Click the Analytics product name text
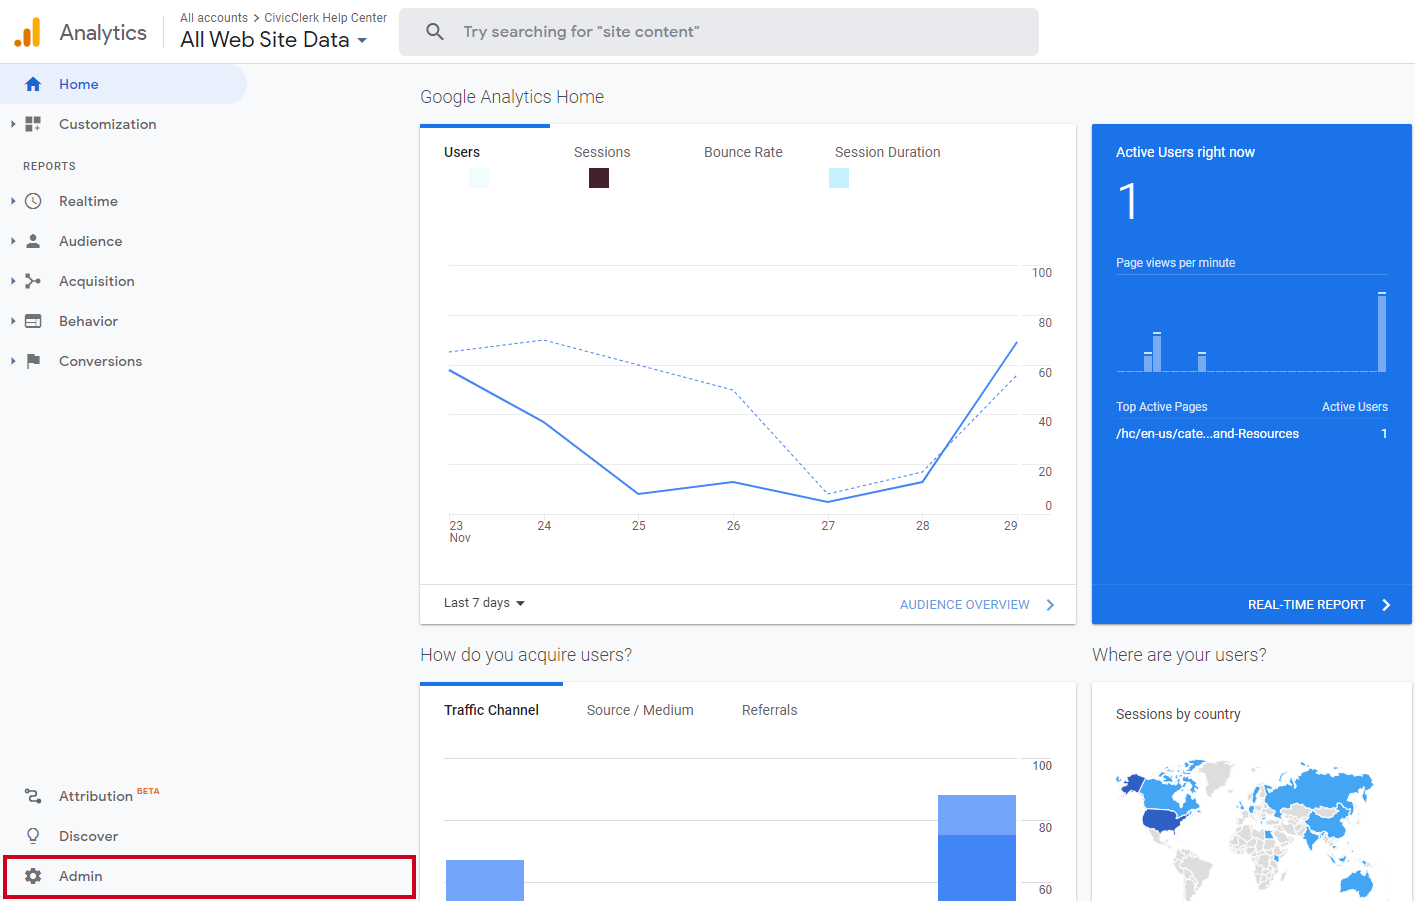Screen dimensions: 1415x901 pos(103,32)
